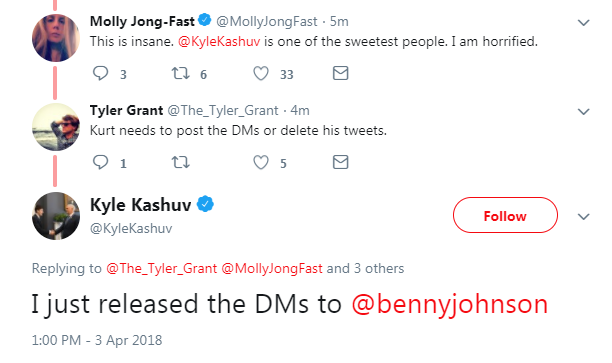
Task: Expand options chevron next to Follow button
Action: (x=583, y=217)
